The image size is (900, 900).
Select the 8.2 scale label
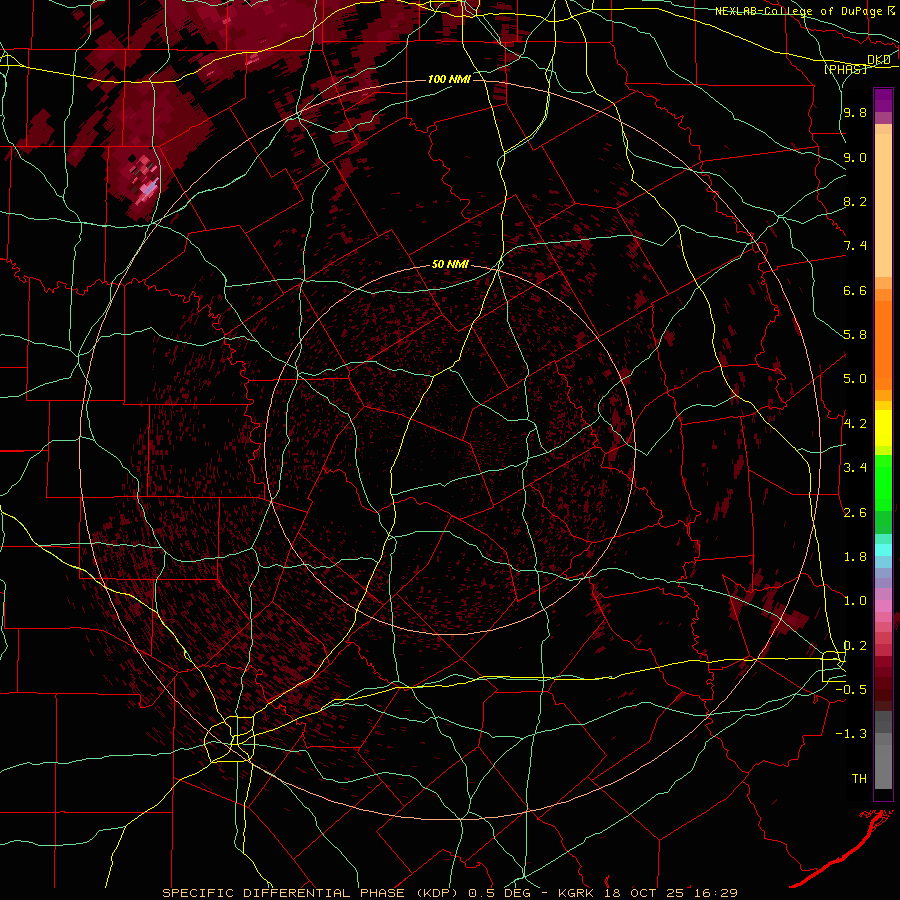(855, 201)
